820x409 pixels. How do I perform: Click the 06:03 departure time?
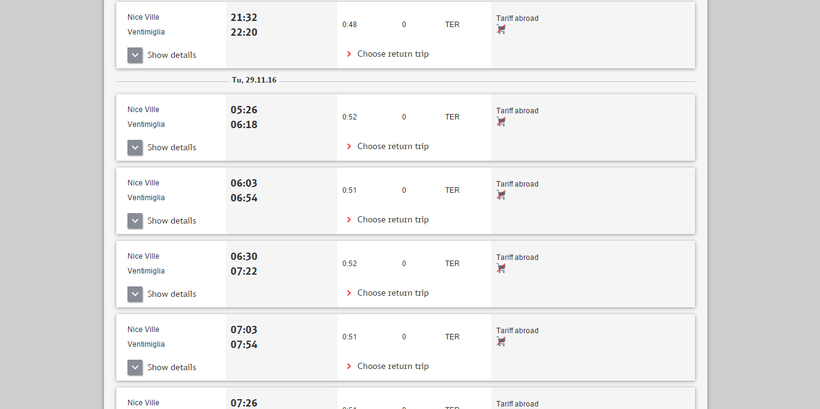pyautogui.click(x=244, y=183)
